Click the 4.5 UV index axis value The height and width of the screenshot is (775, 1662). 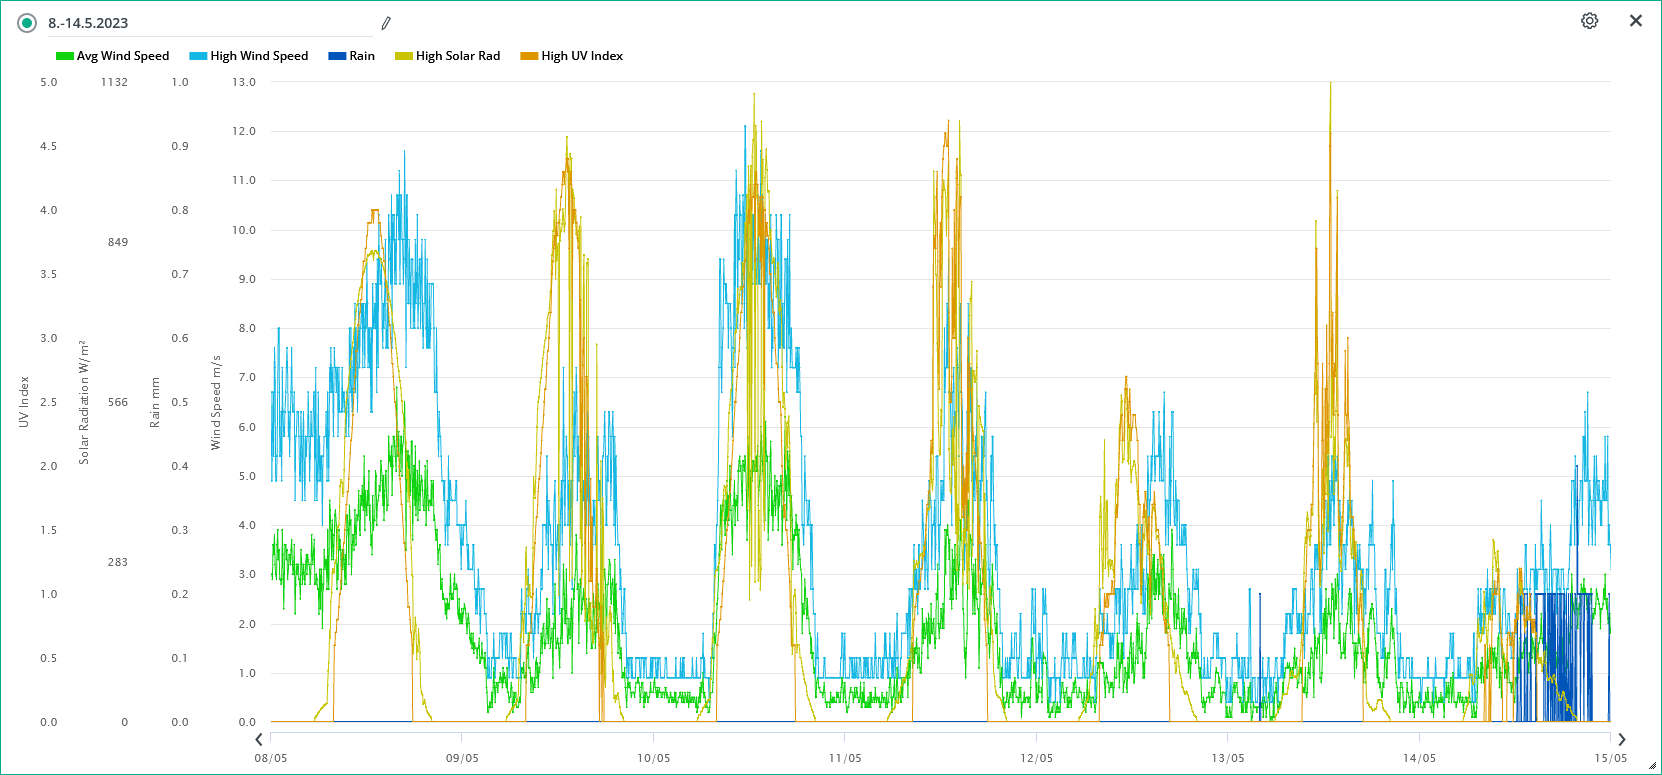pyautogui.click(x=49, y=146)
